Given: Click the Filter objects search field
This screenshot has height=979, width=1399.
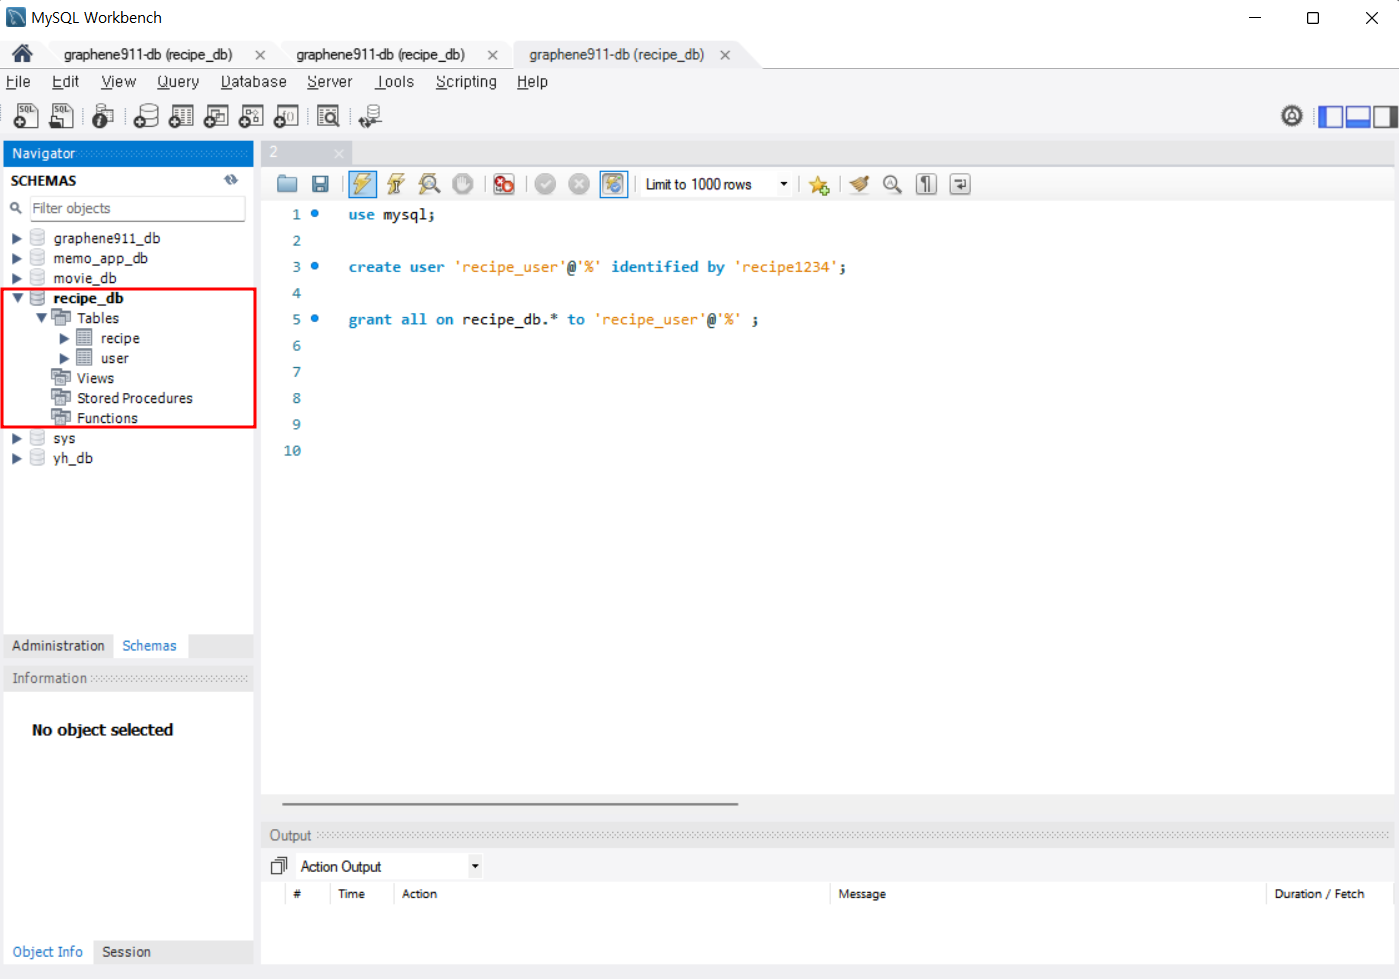Looking at the screenshot, I should coord(137,208).
